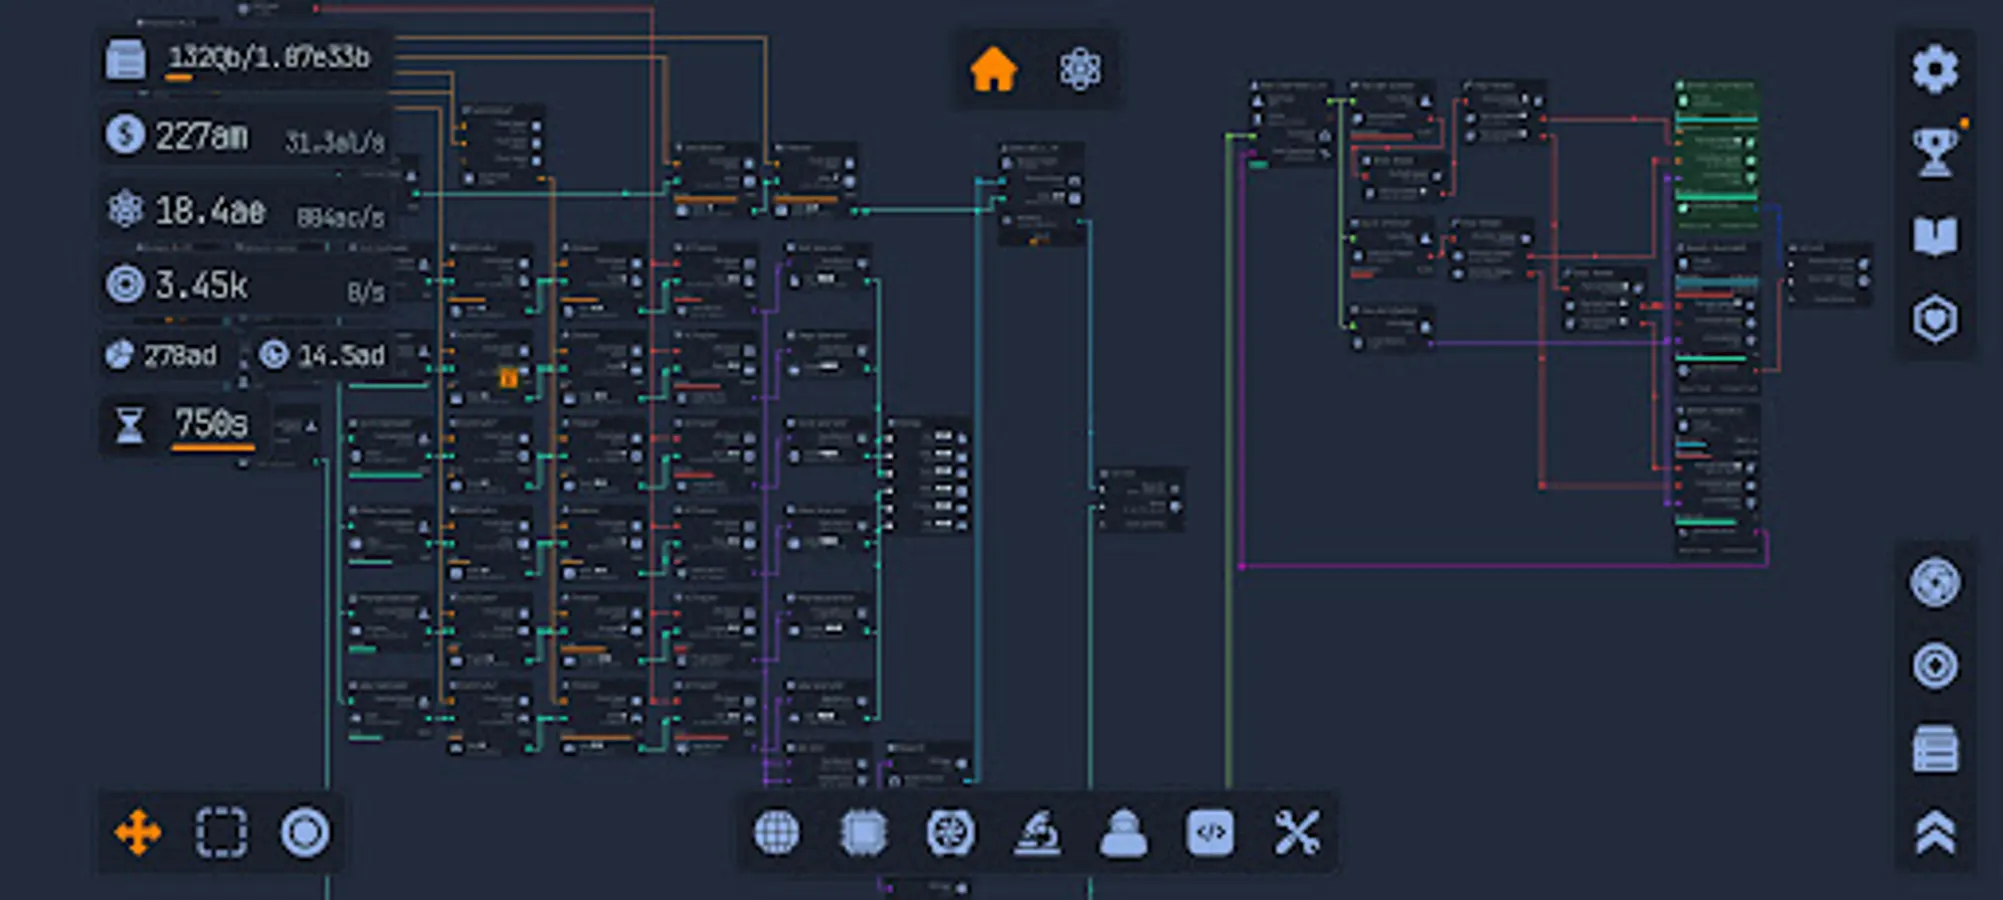Click the hourglass icon beside 750s

[x=130, y=425]
